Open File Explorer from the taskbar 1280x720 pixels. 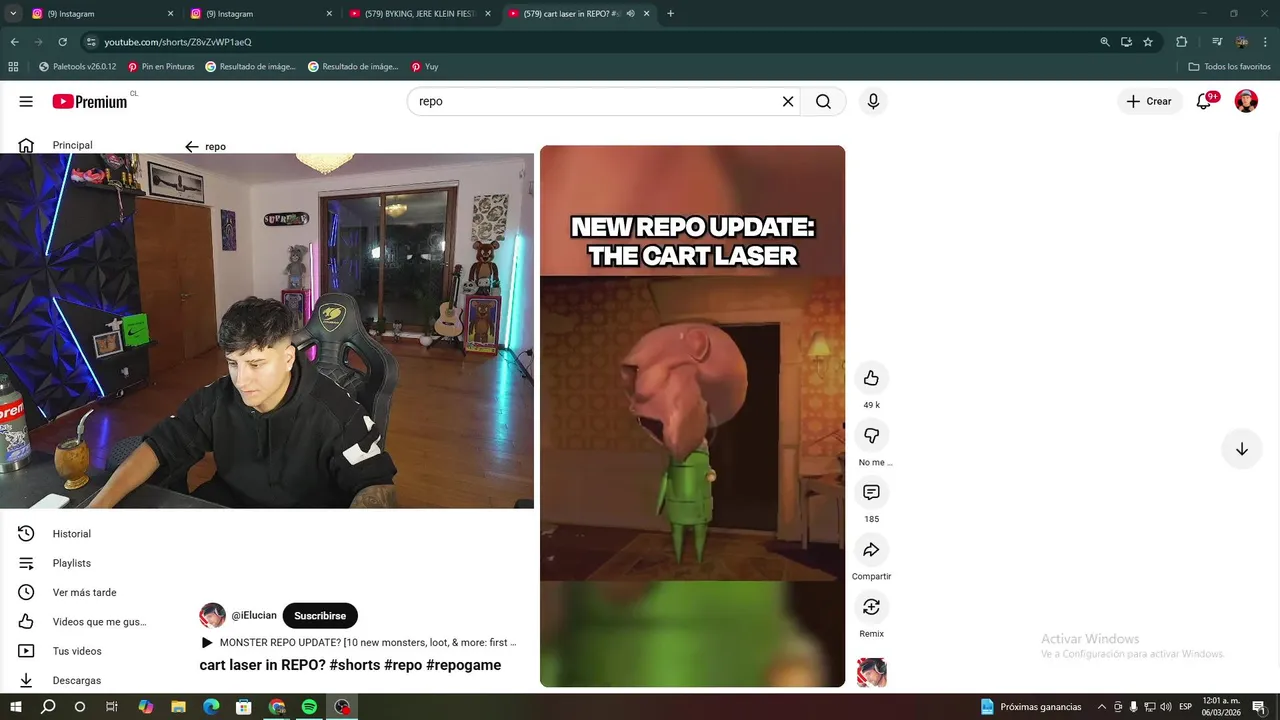pyautogui.click(x=179, y=706)
